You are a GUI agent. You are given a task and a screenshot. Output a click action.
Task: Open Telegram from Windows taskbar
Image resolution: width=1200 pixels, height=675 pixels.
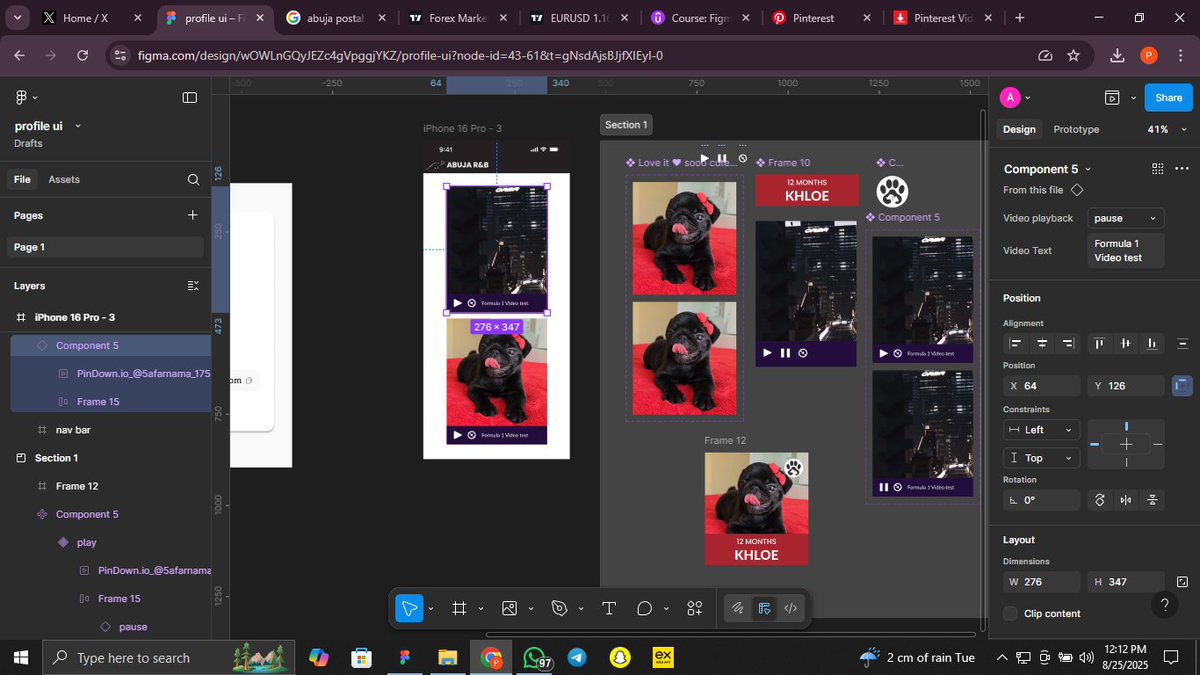point(577,657)
